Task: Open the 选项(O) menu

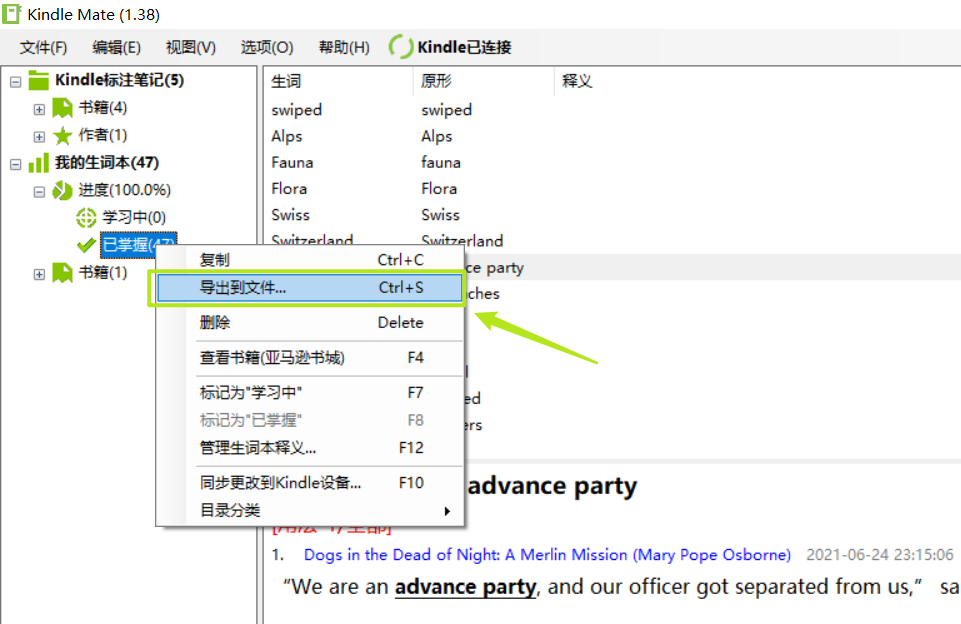Action: pos(267,47)
